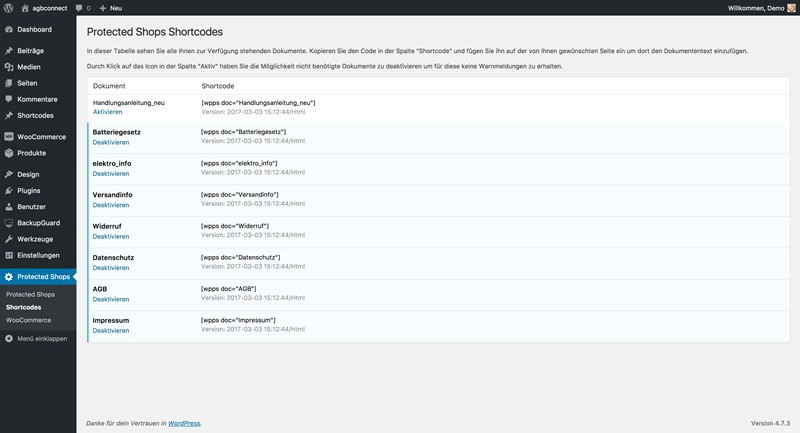Click the WordPress logo icon in admin bar
Image resolution: width=800 pixels, height=433 pixels.
point(8,8)
